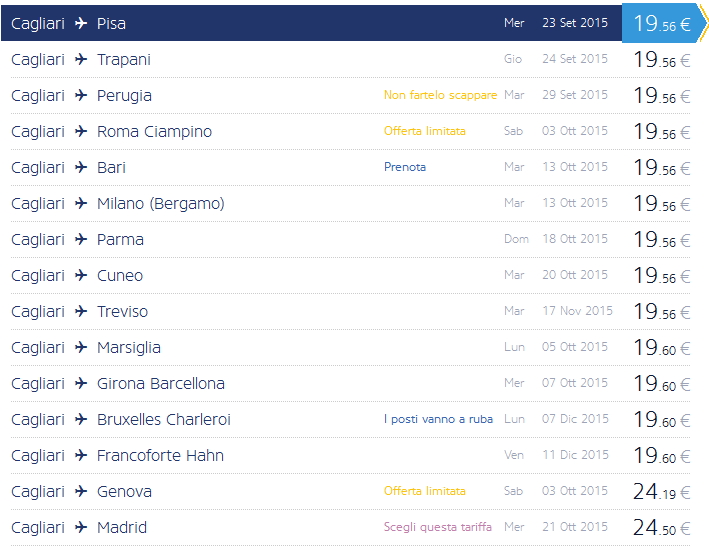
Task: Click the plane icon beside Marsiglia
Action: pyautogui.click(x=81, y=347)
